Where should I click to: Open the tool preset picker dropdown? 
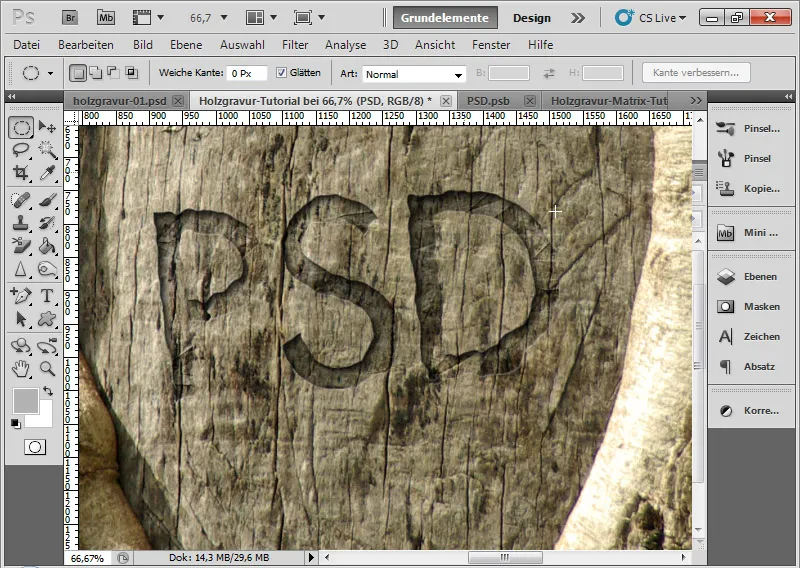(x=51, y=73)
